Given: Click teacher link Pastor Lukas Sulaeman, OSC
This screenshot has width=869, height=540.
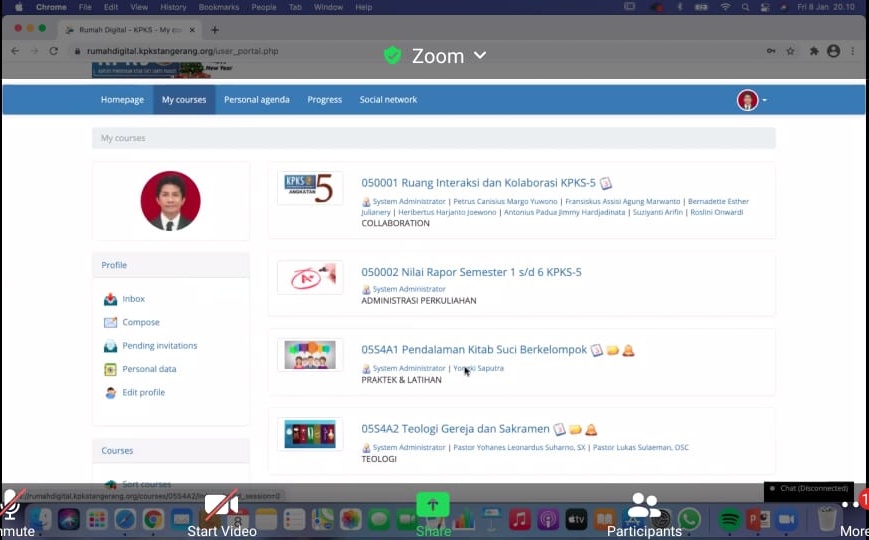Looking at the screenshot, I should 641,447.
